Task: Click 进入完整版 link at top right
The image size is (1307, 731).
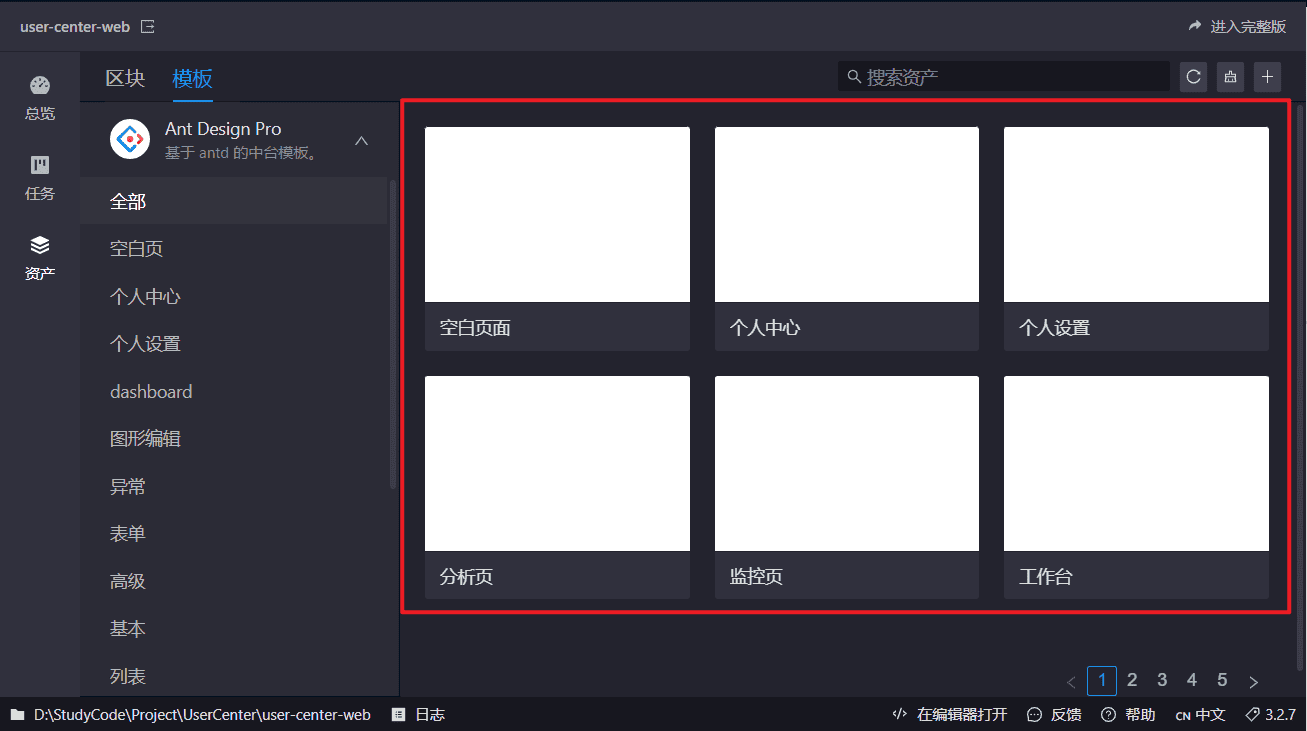Action: coord(1237,27)
